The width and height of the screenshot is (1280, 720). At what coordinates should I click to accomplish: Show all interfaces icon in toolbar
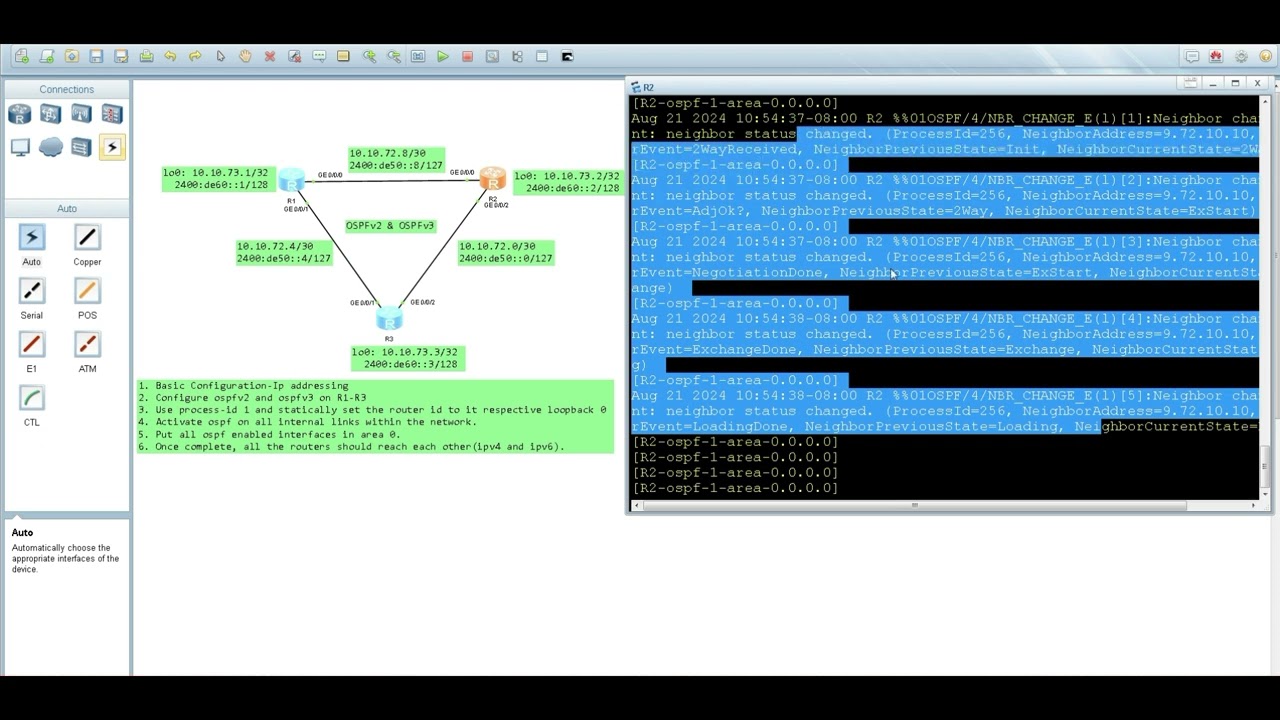point(517,57)
